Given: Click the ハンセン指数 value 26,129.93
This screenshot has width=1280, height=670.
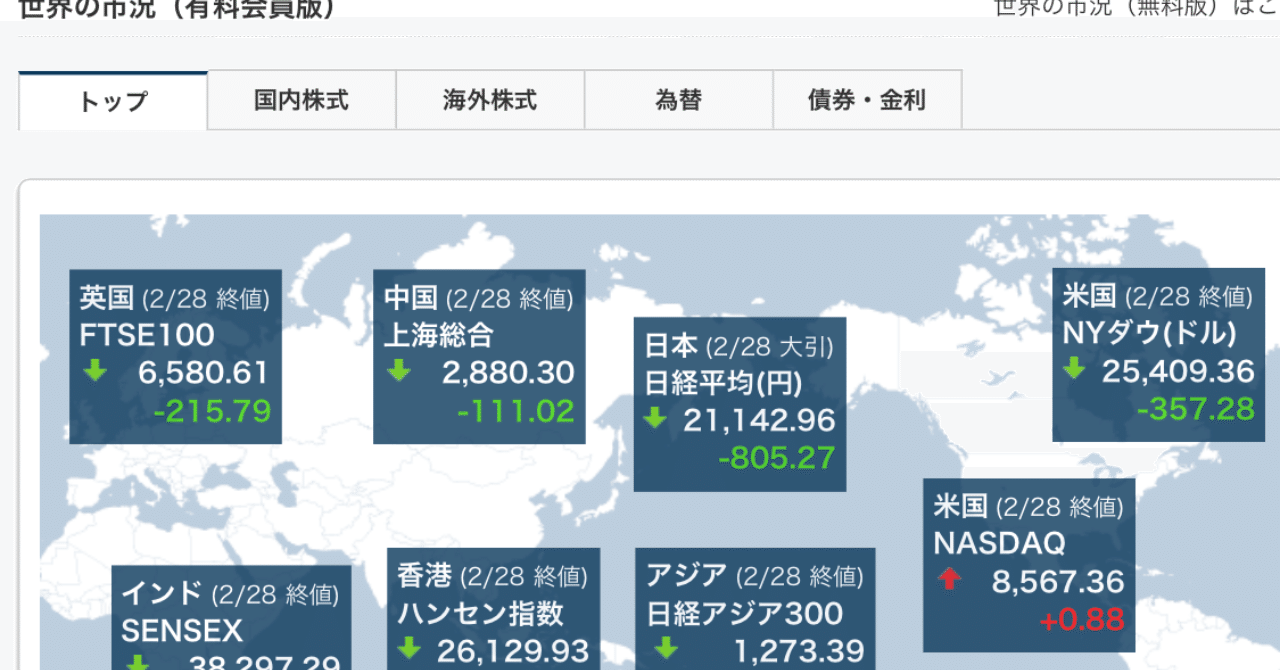Looking at the screenshot, I should click(x=513, y=651).
